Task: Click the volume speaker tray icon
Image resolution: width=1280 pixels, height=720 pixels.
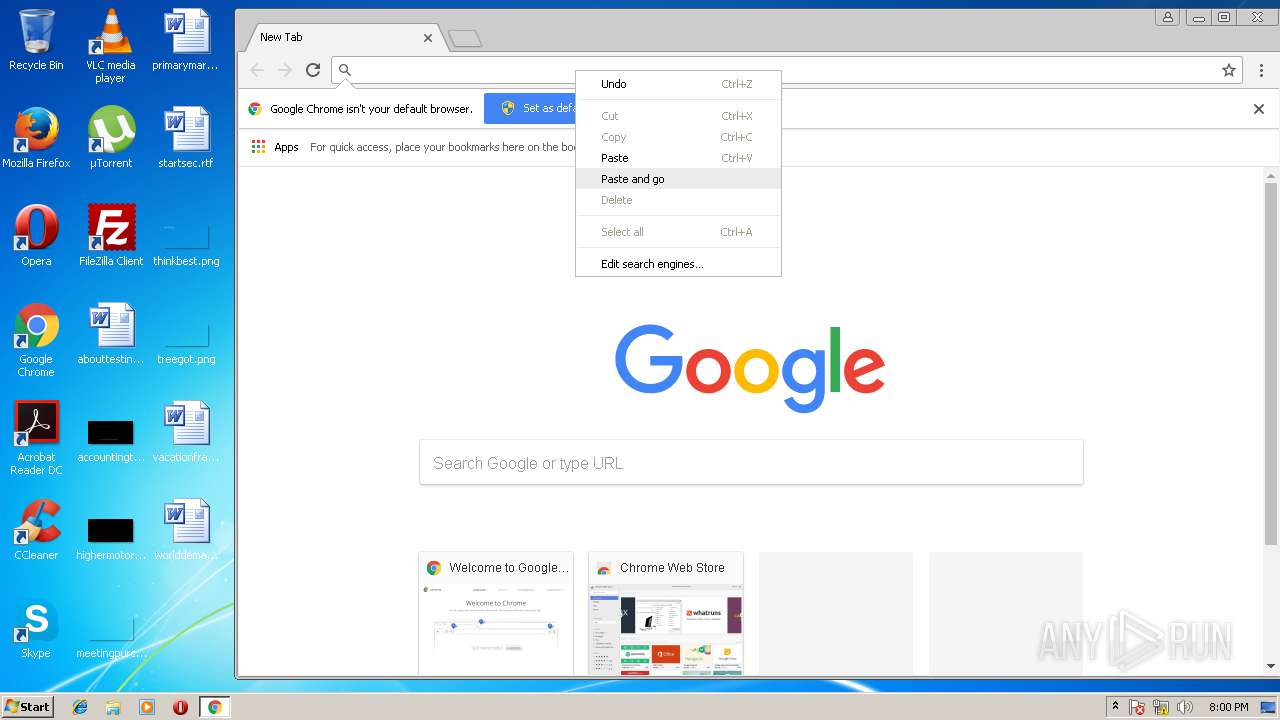Action: (x=1186, y=707)
